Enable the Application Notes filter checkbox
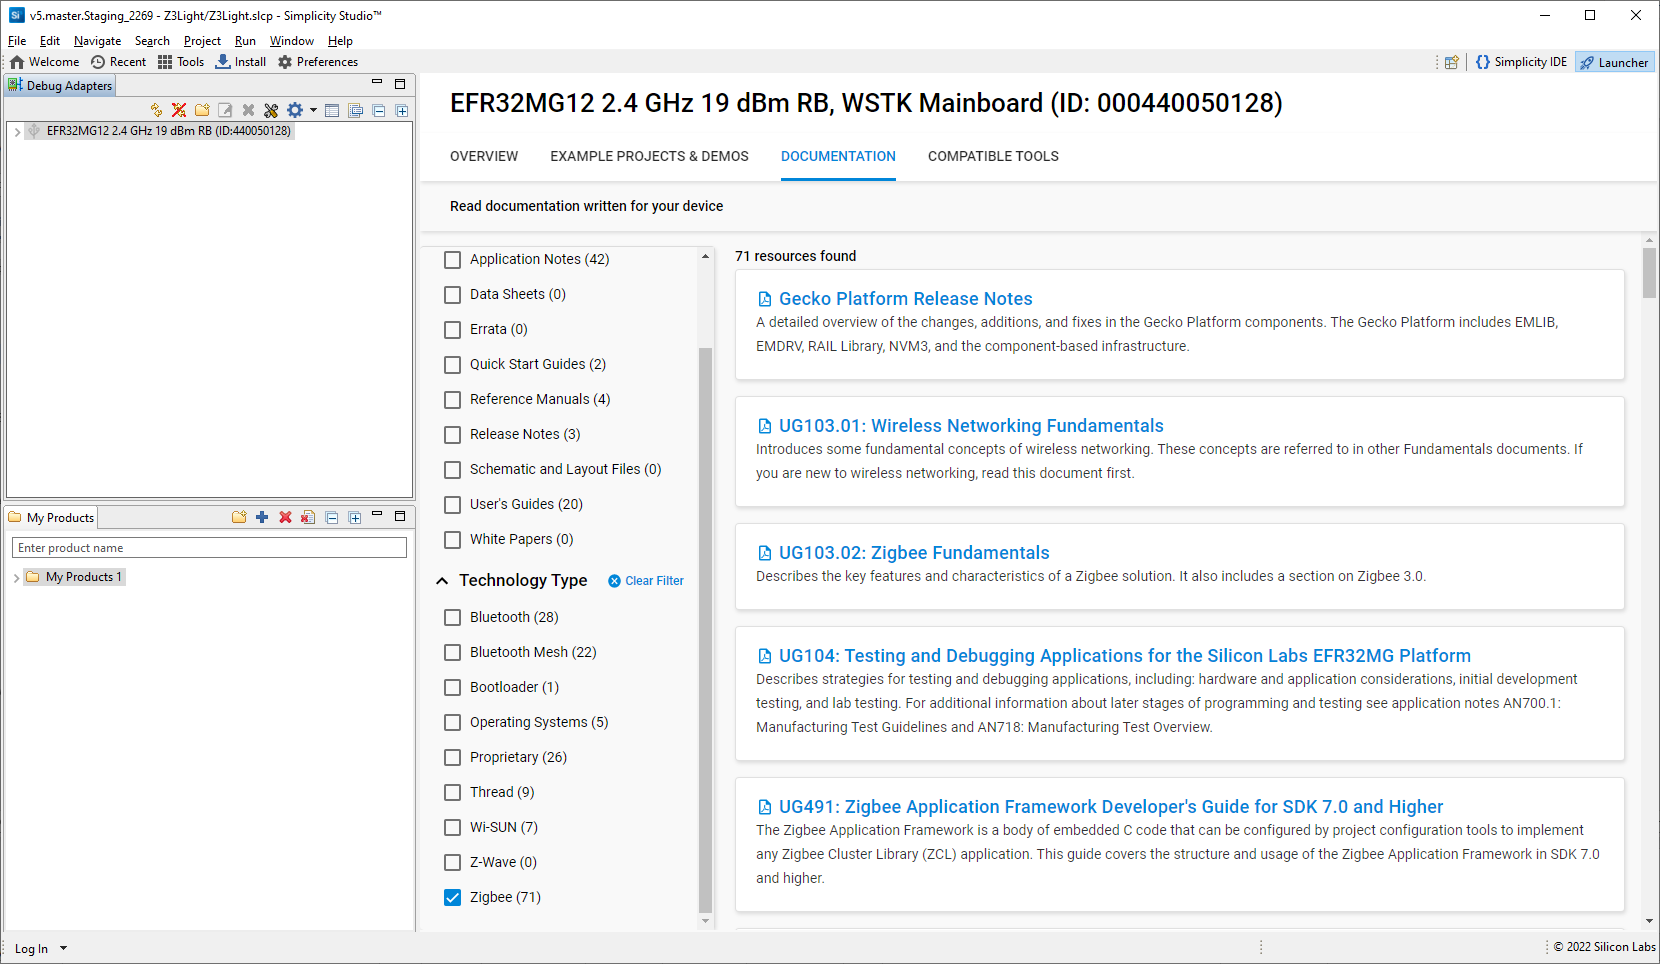Image resolution: width=1660 pixels, height=964 pixels. point(453,260)
